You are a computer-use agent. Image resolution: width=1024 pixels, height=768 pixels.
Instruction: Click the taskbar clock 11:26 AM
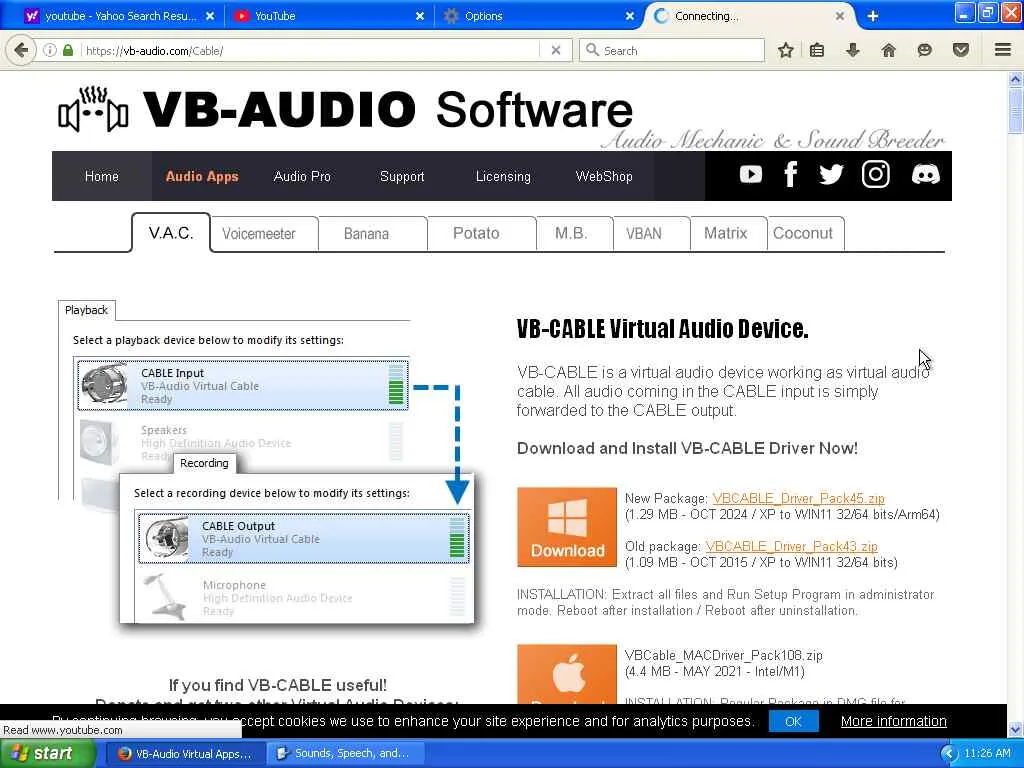987,754
